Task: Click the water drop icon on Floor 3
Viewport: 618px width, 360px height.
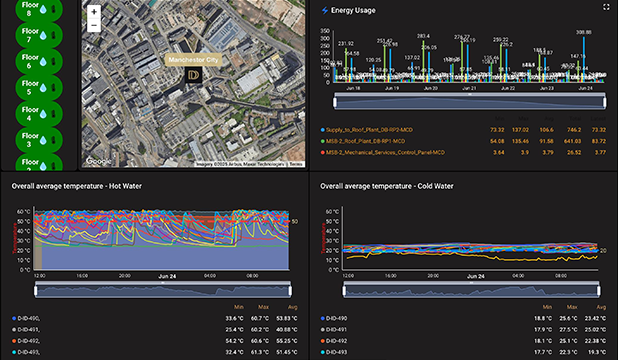Action: tap(43, 140)
